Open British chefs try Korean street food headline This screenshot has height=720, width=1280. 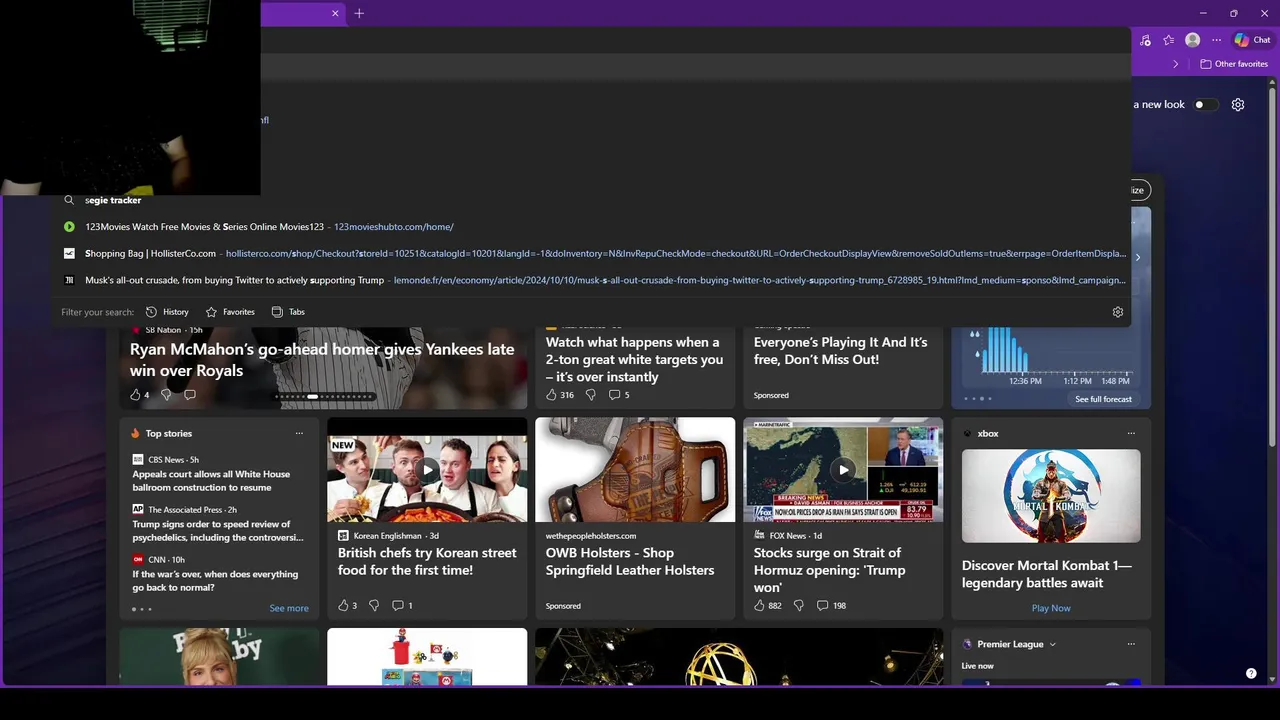[x=427, y=561]
